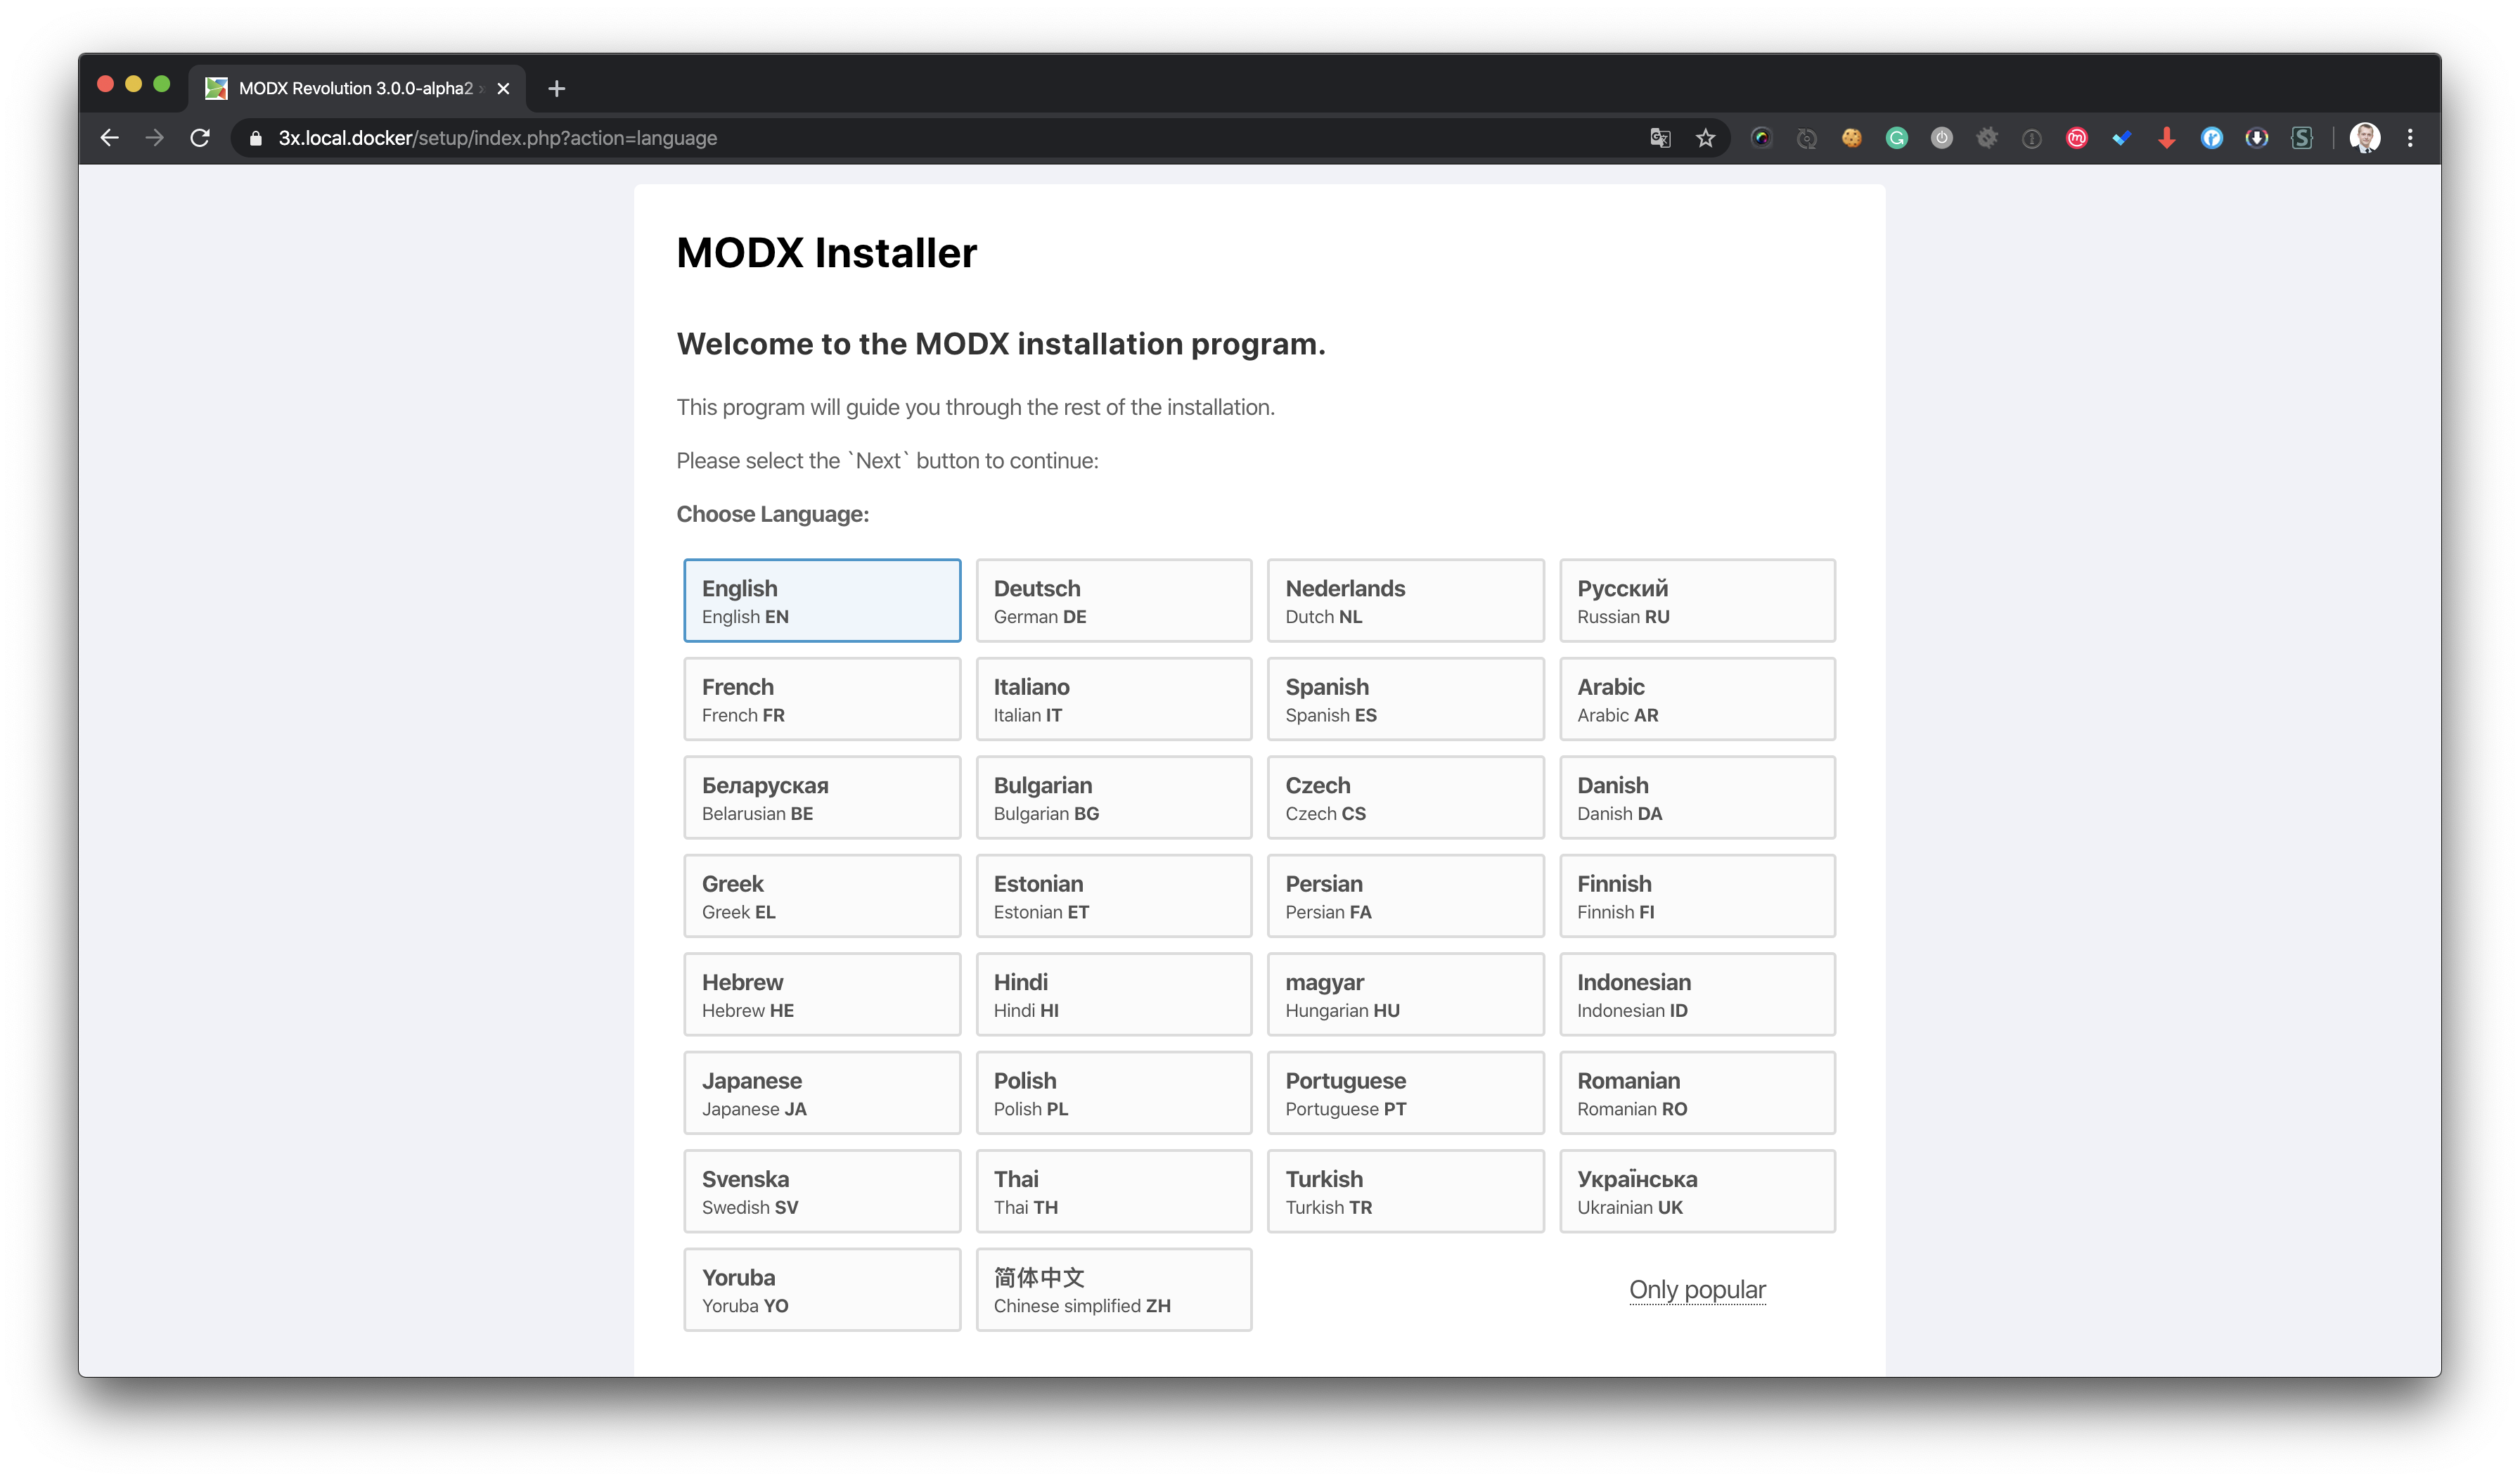
Task: Select Yoruba YO language option
Action: pyautogui.click(x=822, y=1290)
